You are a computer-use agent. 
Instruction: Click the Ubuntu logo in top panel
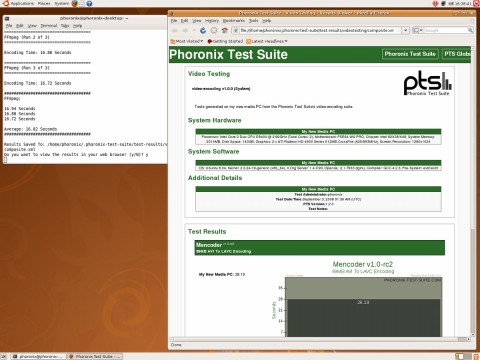[5, 3]
